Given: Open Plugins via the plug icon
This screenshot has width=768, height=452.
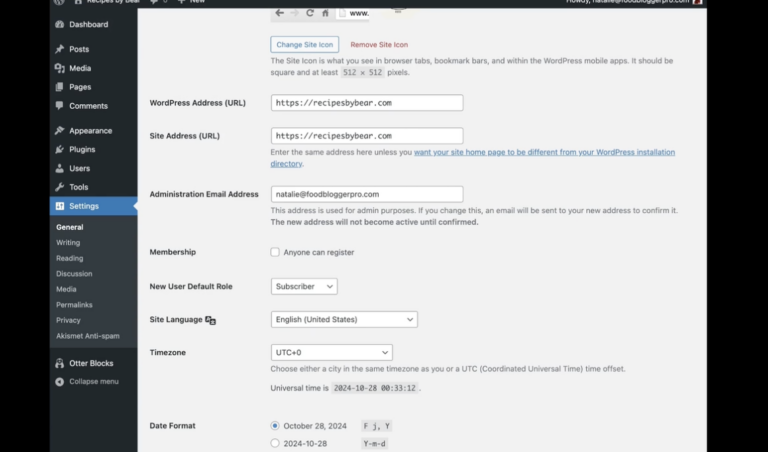Looking at the screenshot, I should [x=60, y=149].
